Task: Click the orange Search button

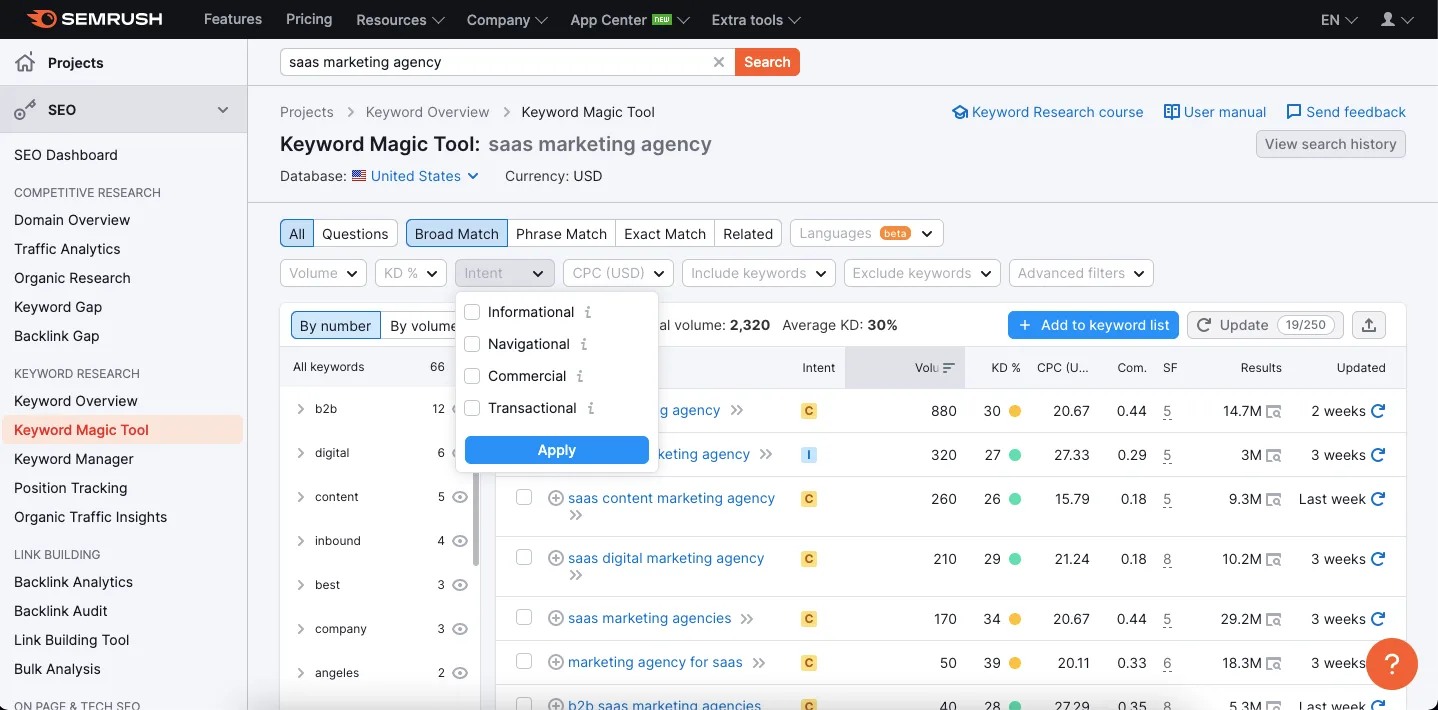Action: [767, 62]
